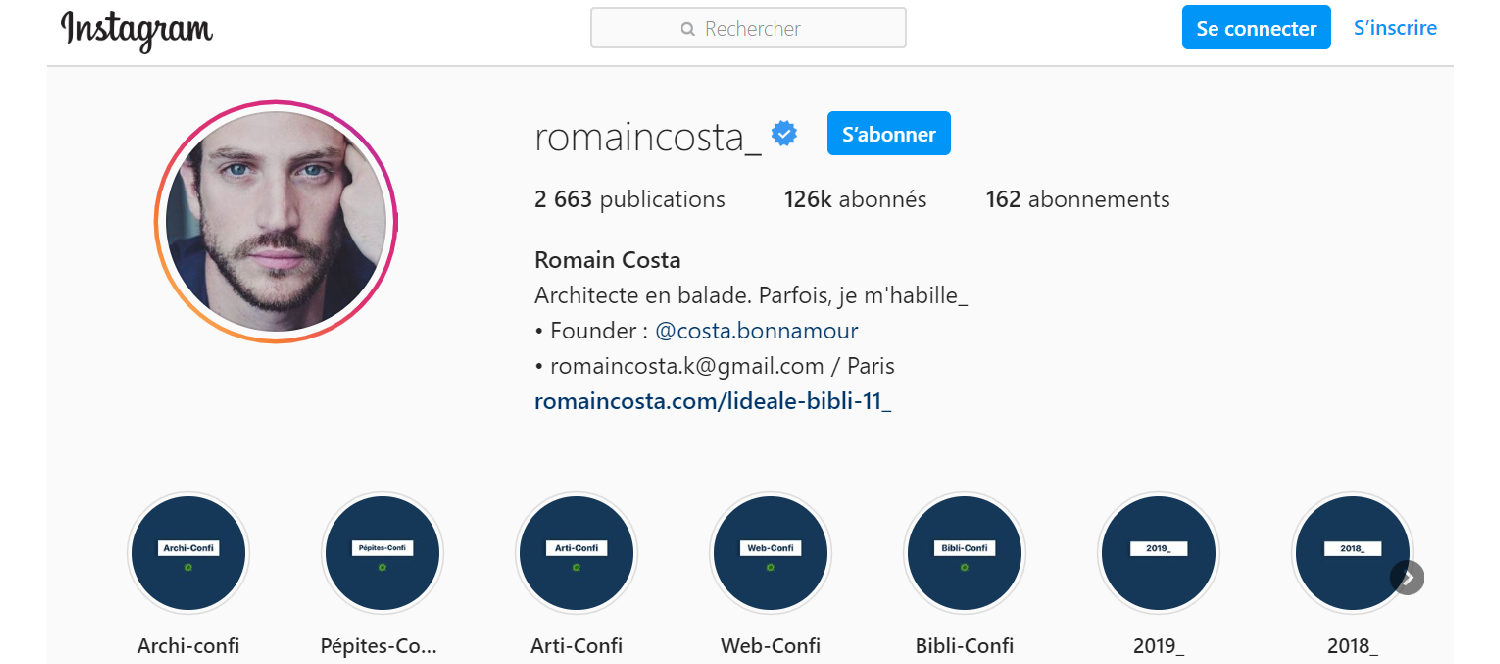Click the Pépites-Co... label text
This screenshot has width=1500, height=664.
click(x=379, y=646)
